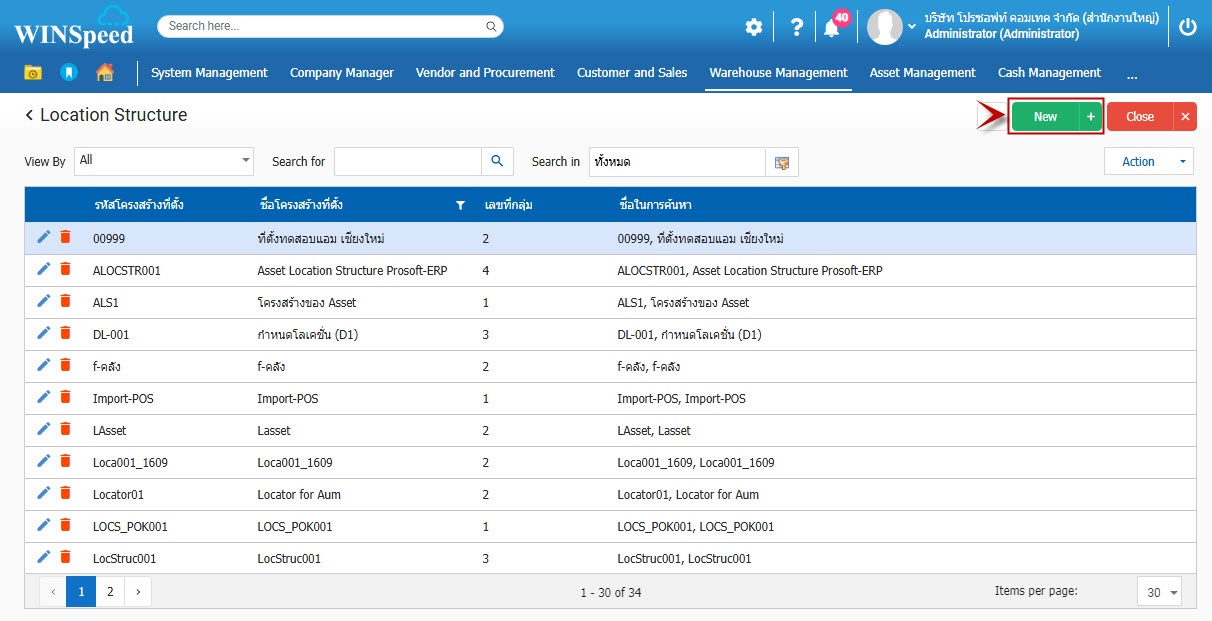Select the code cell f-คลัง
This screenshot has width=1212, height=621.
point(107,367)
